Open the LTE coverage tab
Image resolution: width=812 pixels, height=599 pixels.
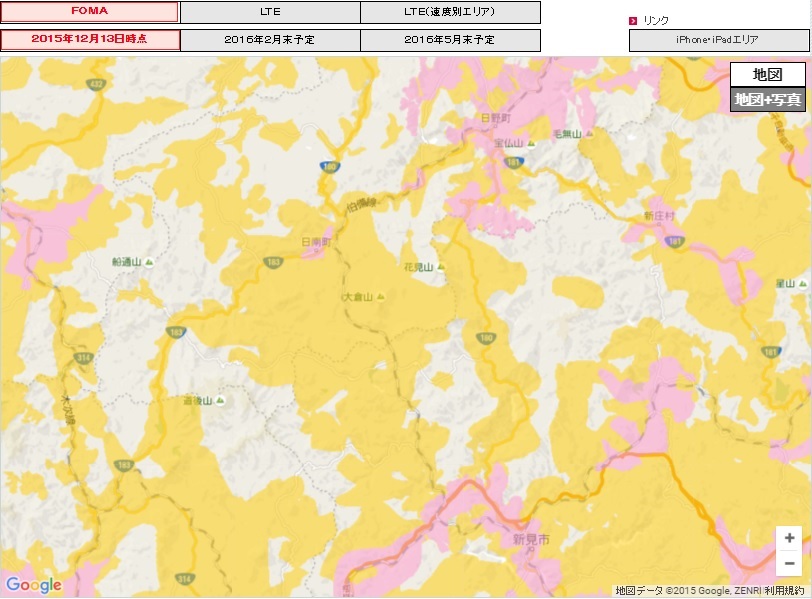coord(270,12)
